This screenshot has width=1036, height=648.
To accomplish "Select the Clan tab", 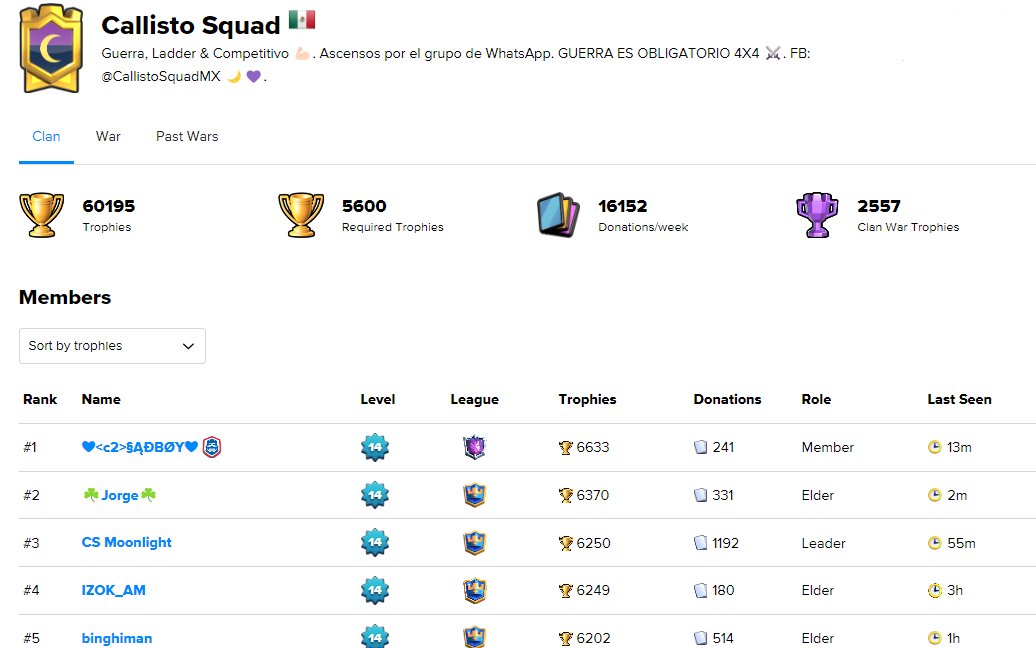I will coord(46,136).
